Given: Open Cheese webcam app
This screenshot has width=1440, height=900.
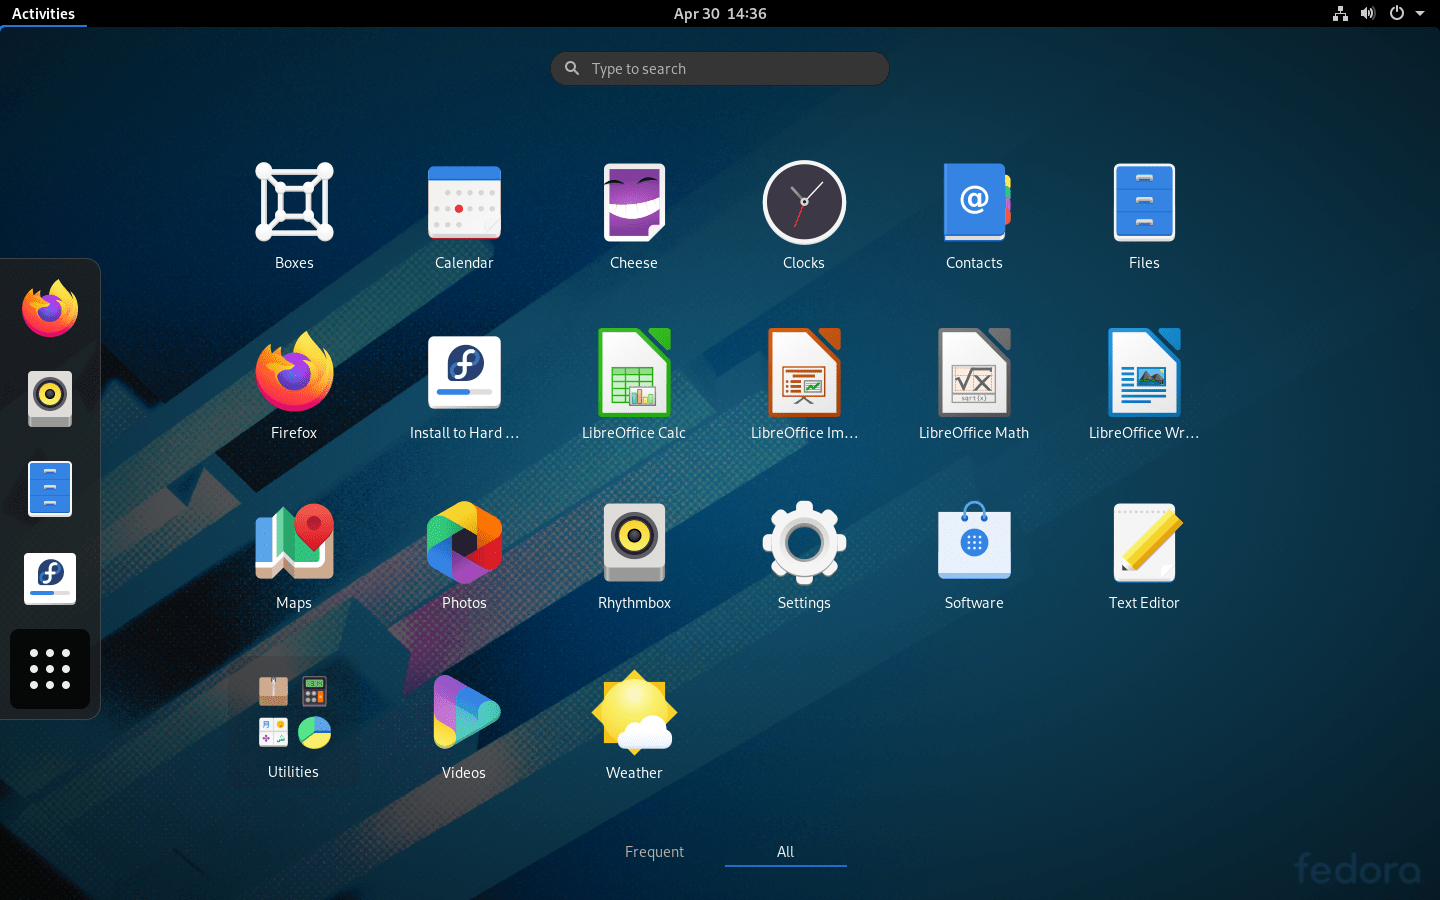Looking at the screenshot, I should (634, 203).
